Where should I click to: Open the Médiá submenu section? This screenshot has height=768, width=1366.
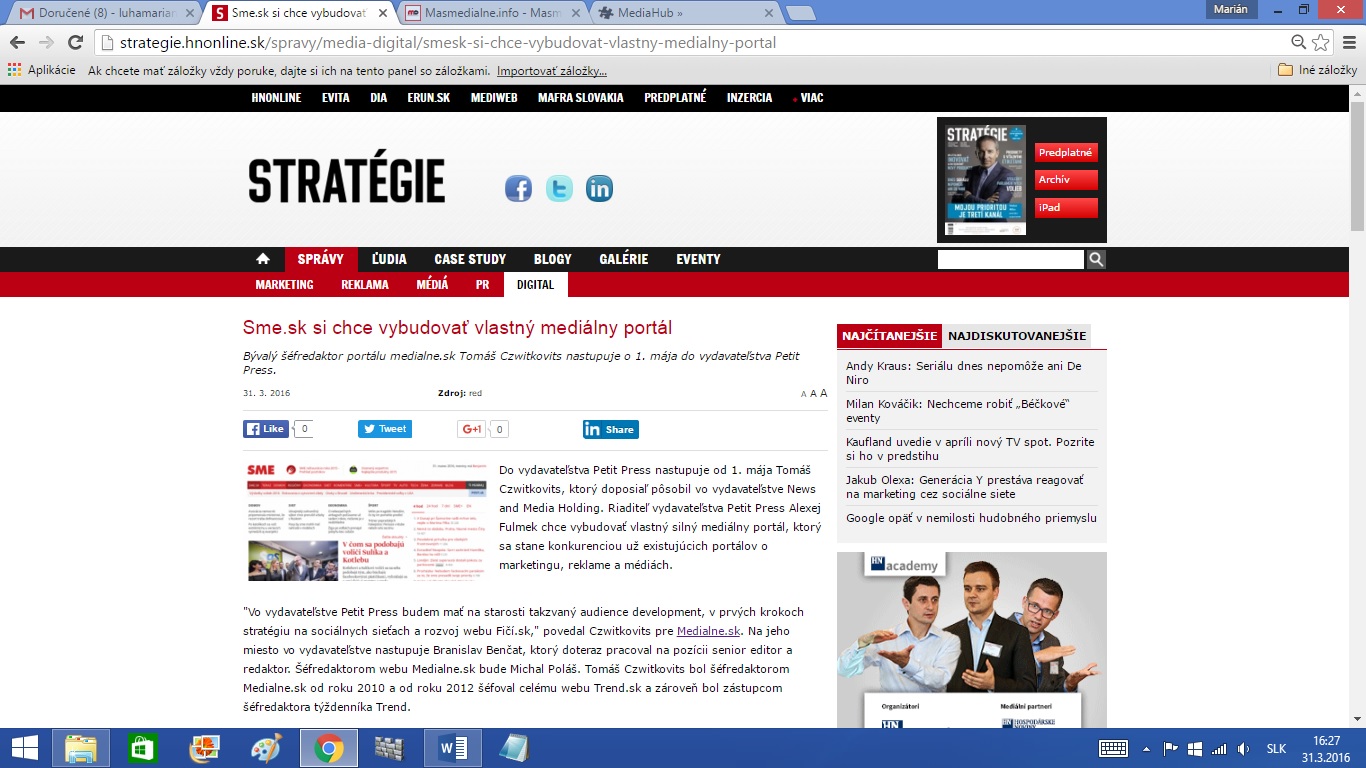point(432,285)
